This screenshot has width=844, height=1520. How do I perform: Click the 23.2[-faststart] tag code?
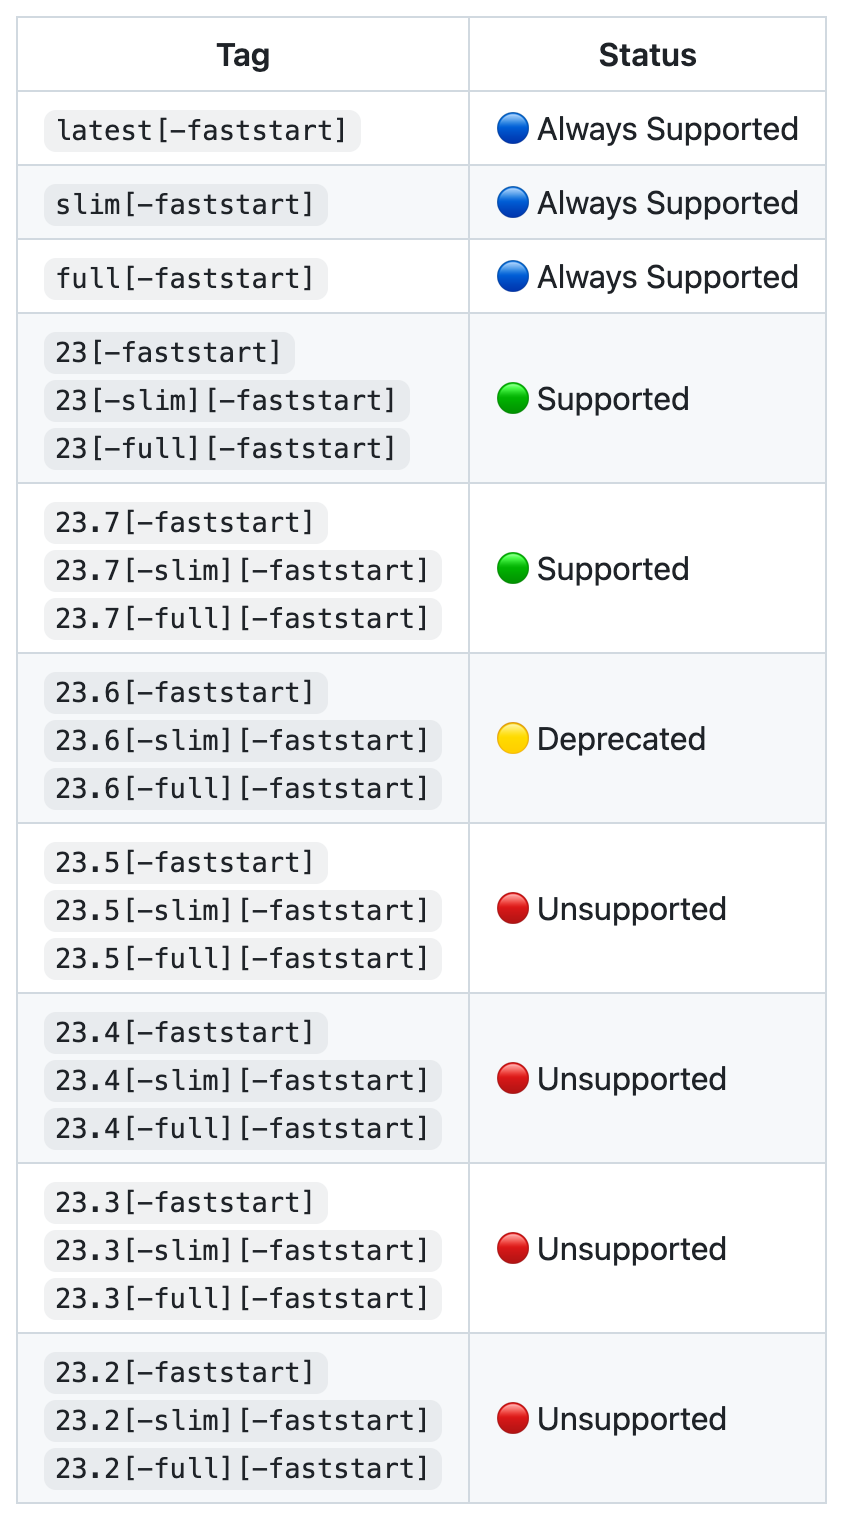pyautogui.click(x=186, y=1372)
